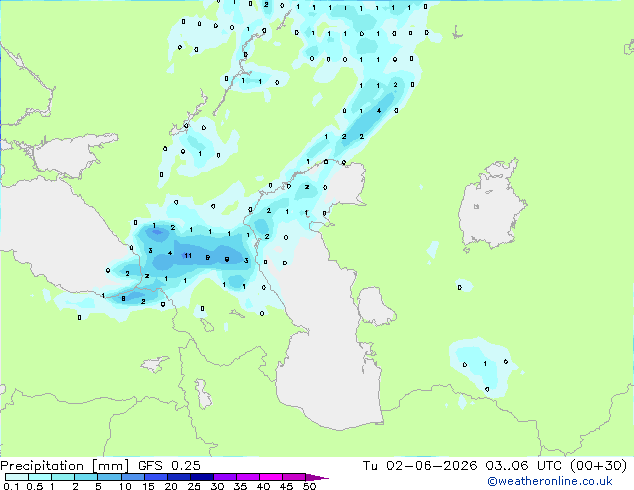Click the '25' legend scale label
This screenshot has height=490, width=634.
[x=194, y=486]
